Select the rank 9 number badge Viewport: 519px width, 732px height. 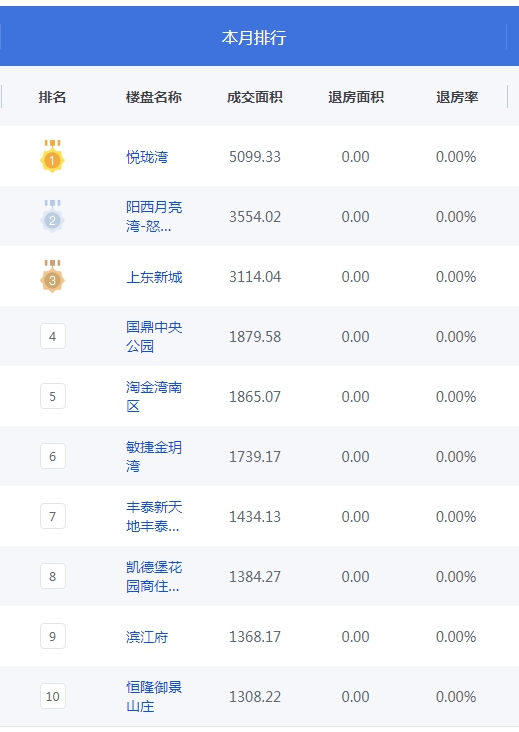[53, 636]
